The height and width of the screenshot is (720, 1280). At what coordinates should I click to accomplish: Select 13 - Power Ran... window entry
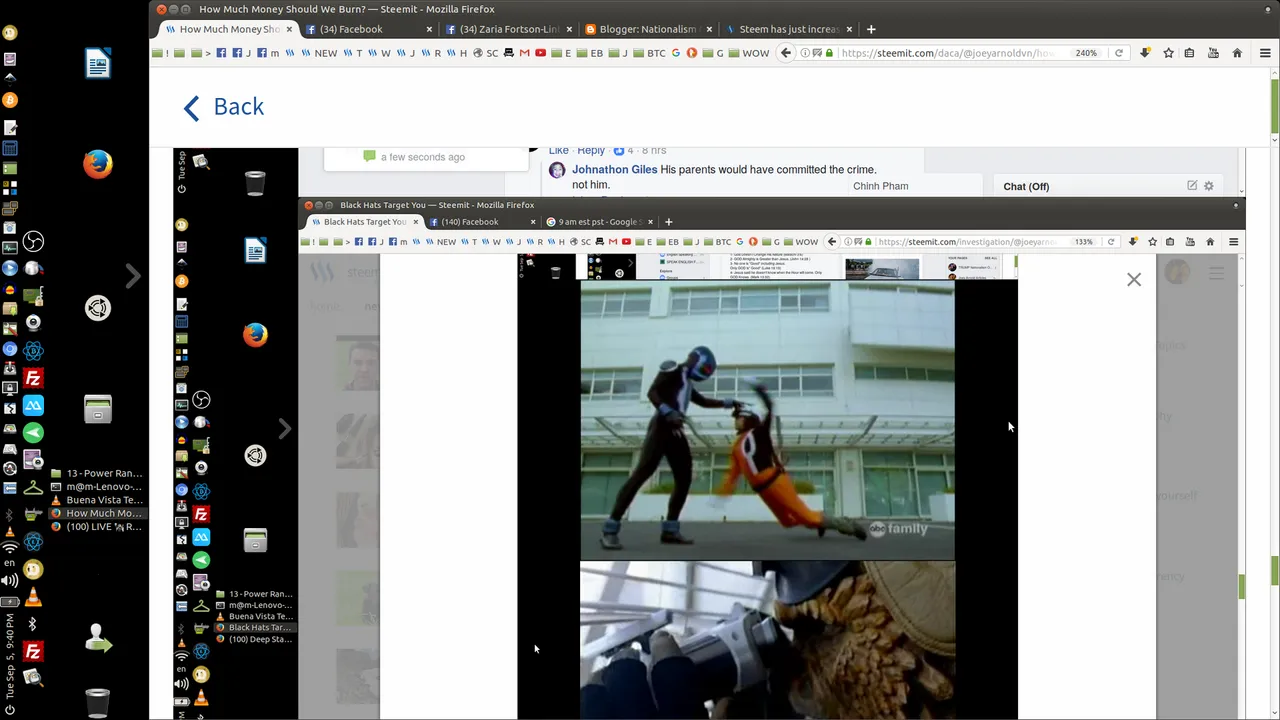pyautogui.click(x=97, y=473)
